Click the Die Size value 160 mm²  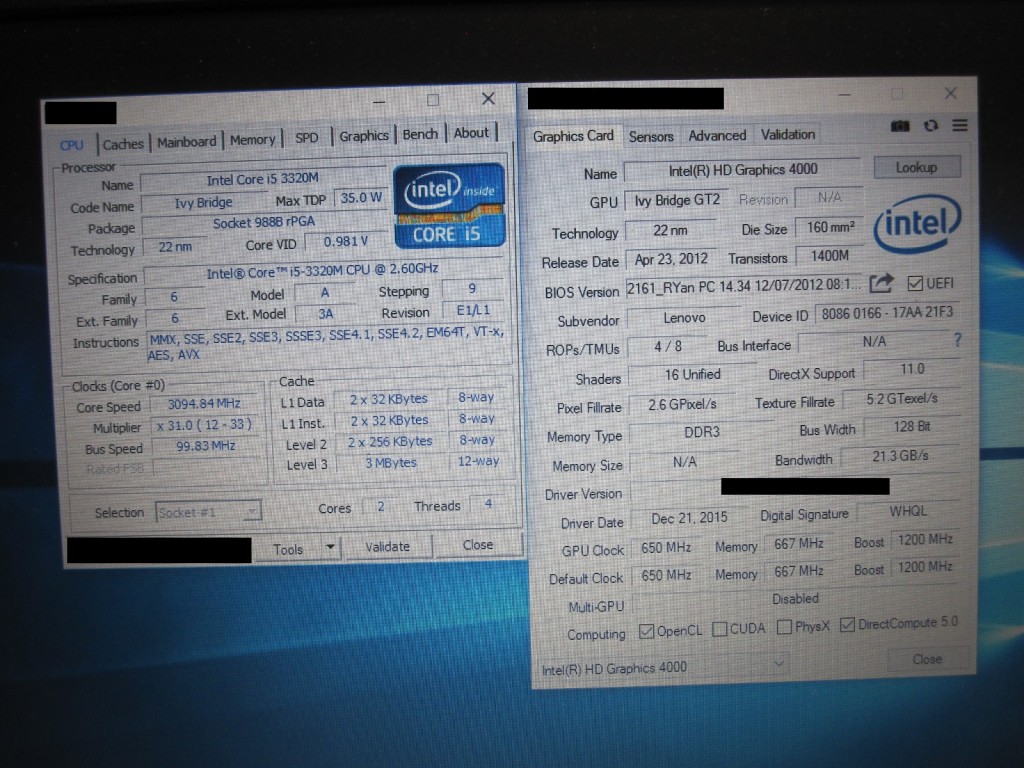point(830,227)
